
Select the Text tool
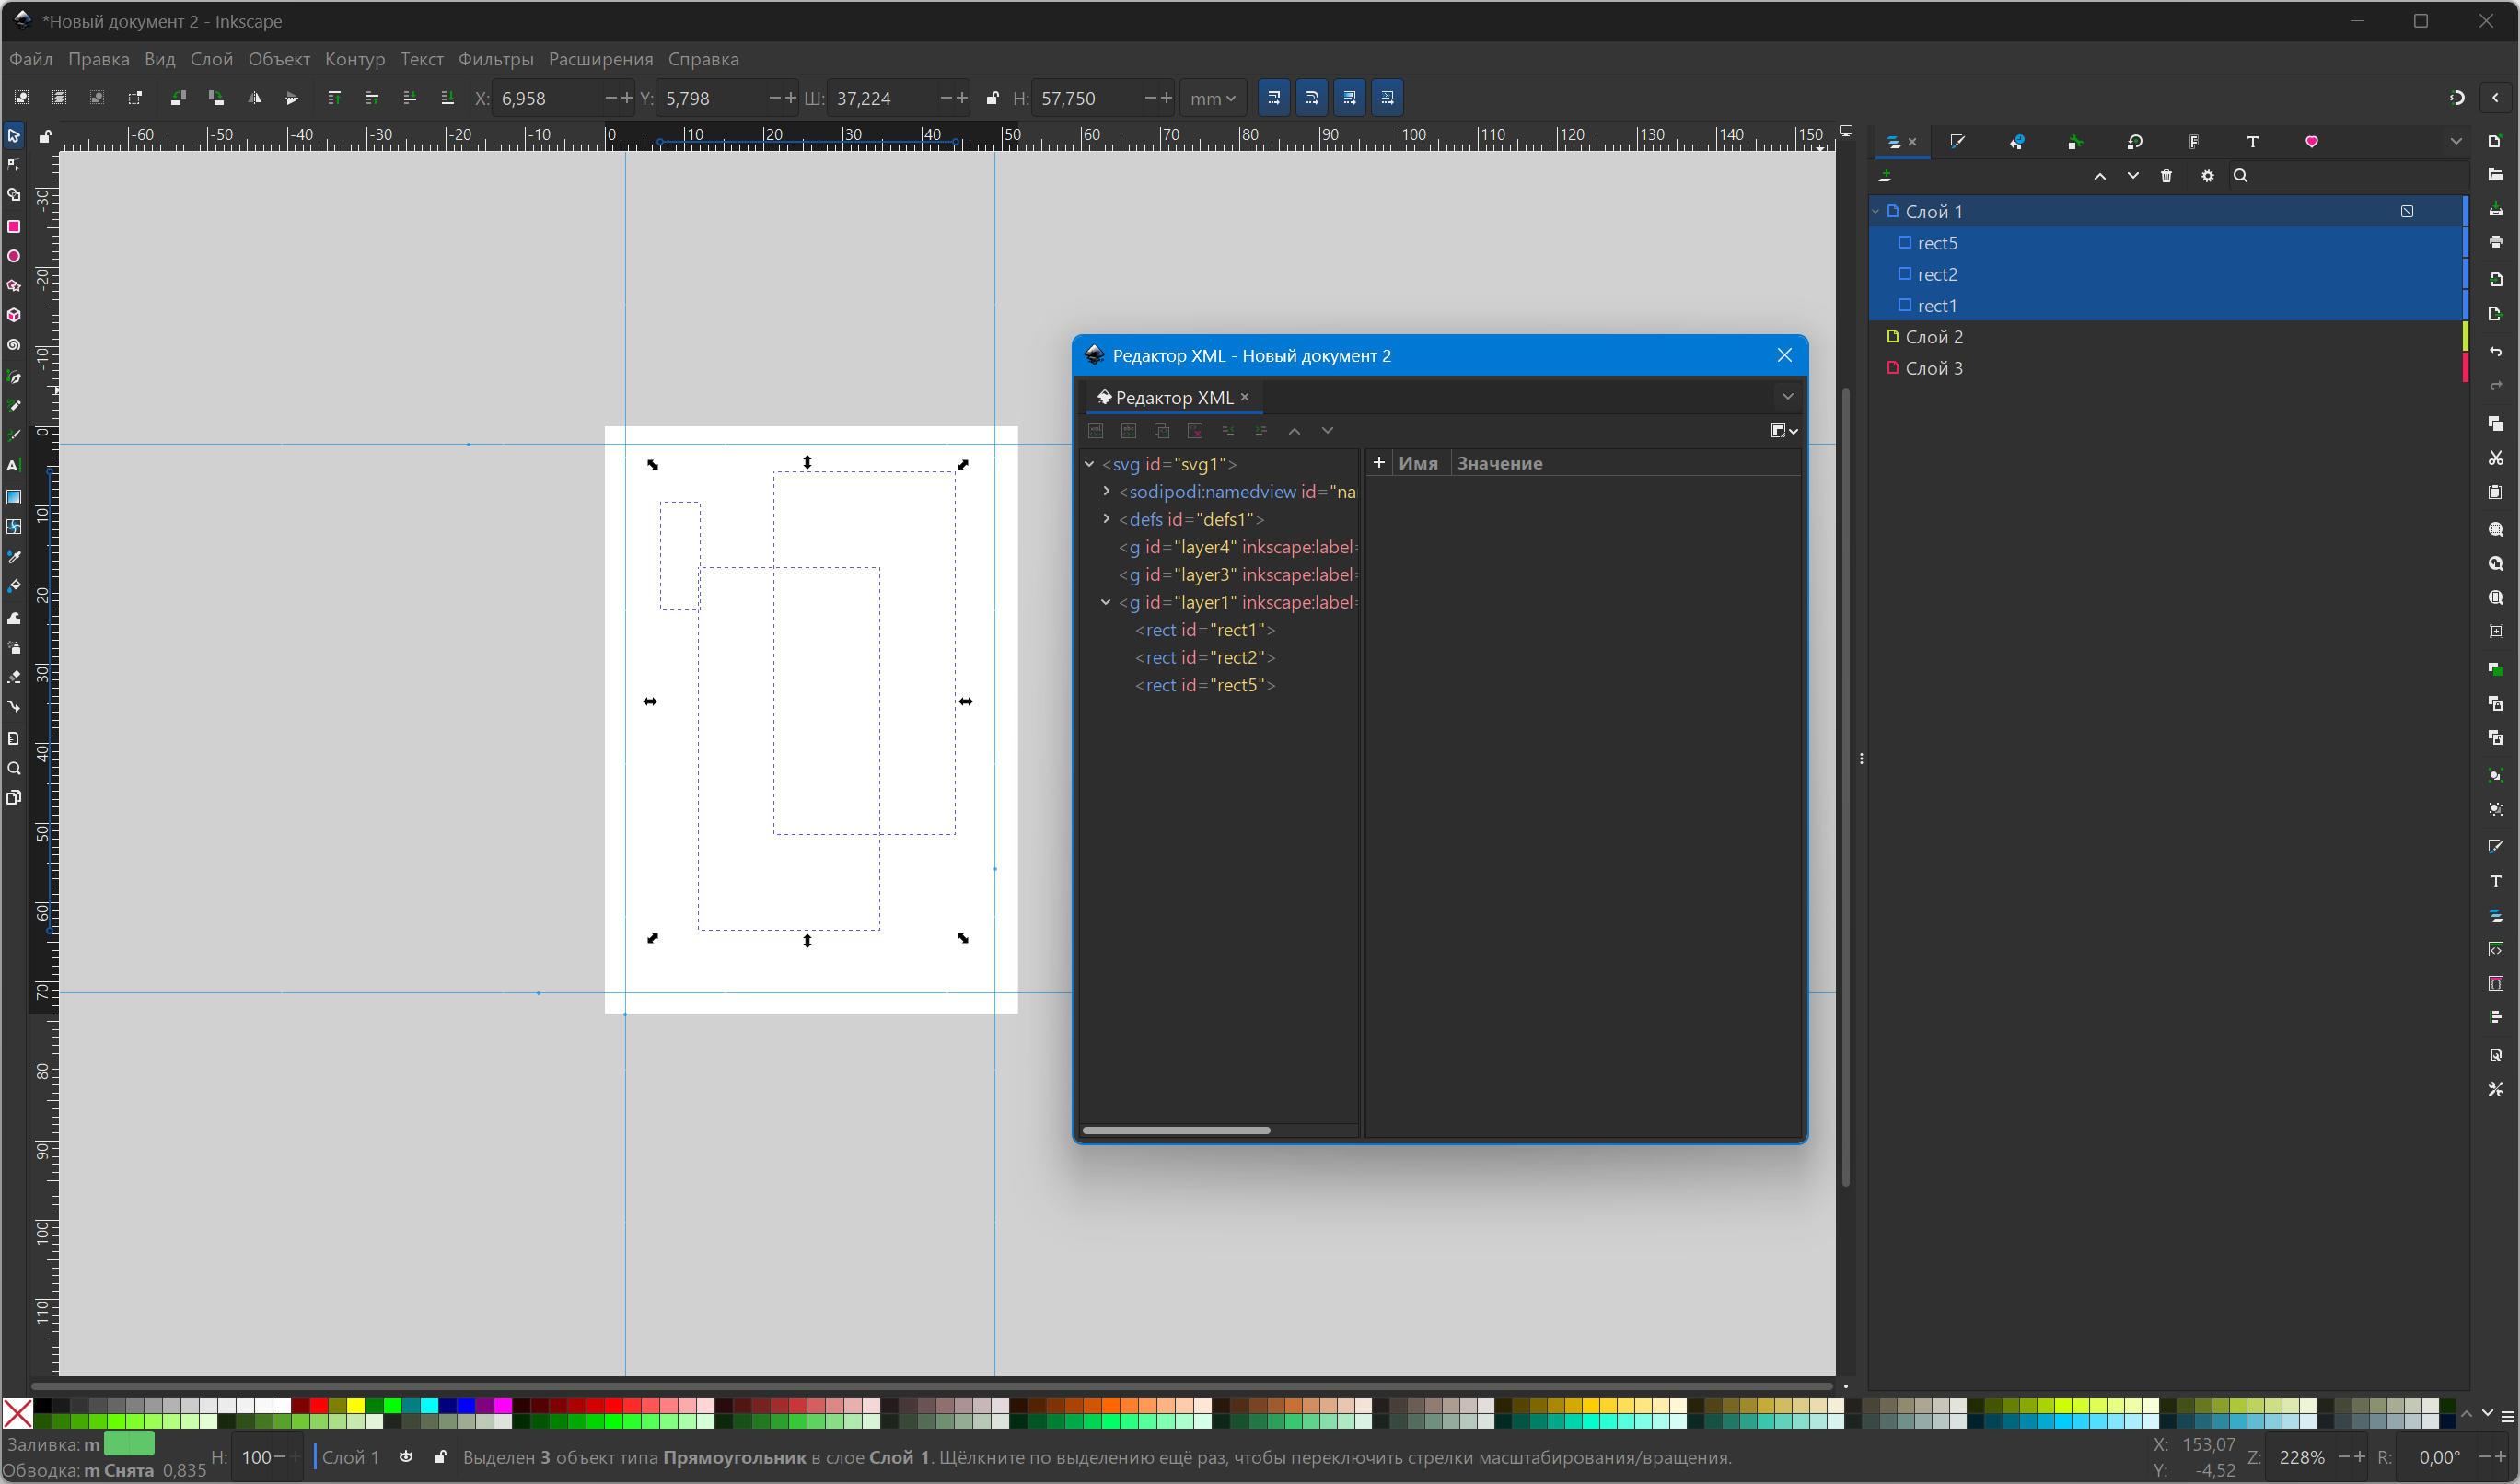point(14,465)
